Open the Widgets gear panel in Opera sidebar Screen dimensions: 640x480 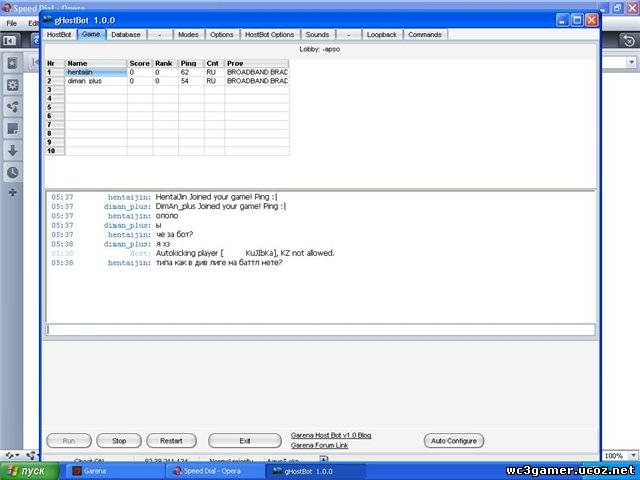(x=13, y=85)
